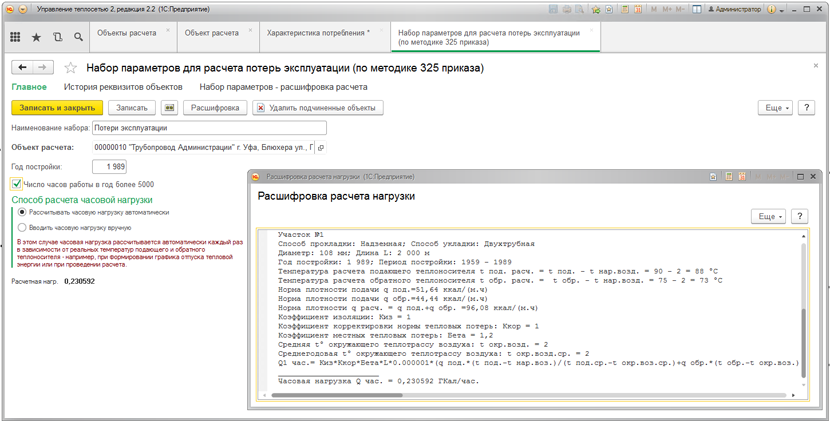Click the small icon button beside Записать
Image resolution: width=830 pixels, height=421 pixels.
pos(169,108)
